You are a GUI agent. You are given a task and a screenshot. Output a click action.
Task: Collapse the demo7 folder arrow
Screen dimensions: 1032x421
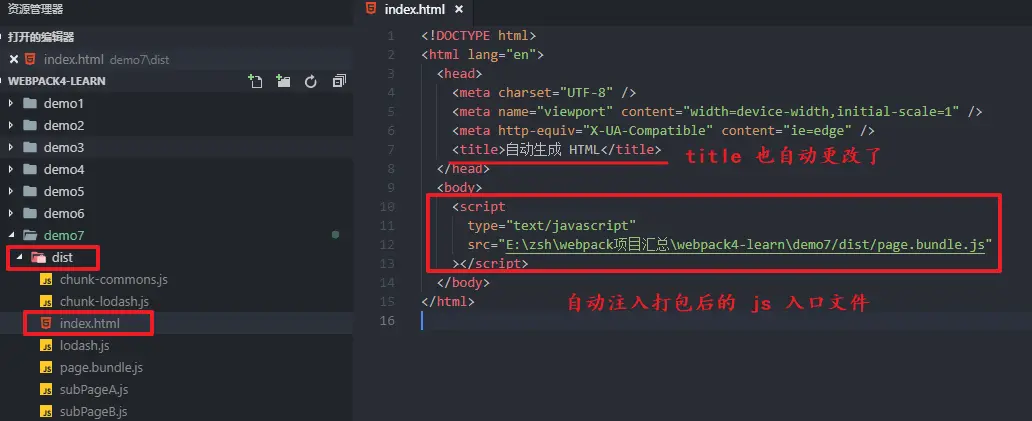coord(11,235)
